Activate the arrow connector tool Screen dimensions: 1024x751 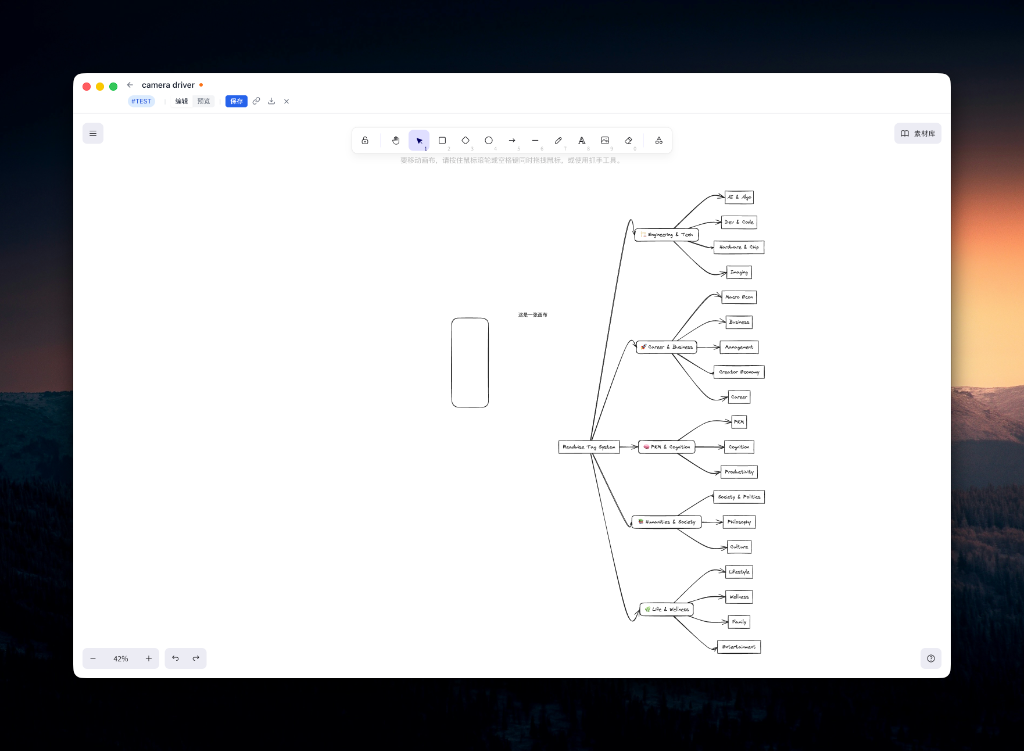point(512,140)
